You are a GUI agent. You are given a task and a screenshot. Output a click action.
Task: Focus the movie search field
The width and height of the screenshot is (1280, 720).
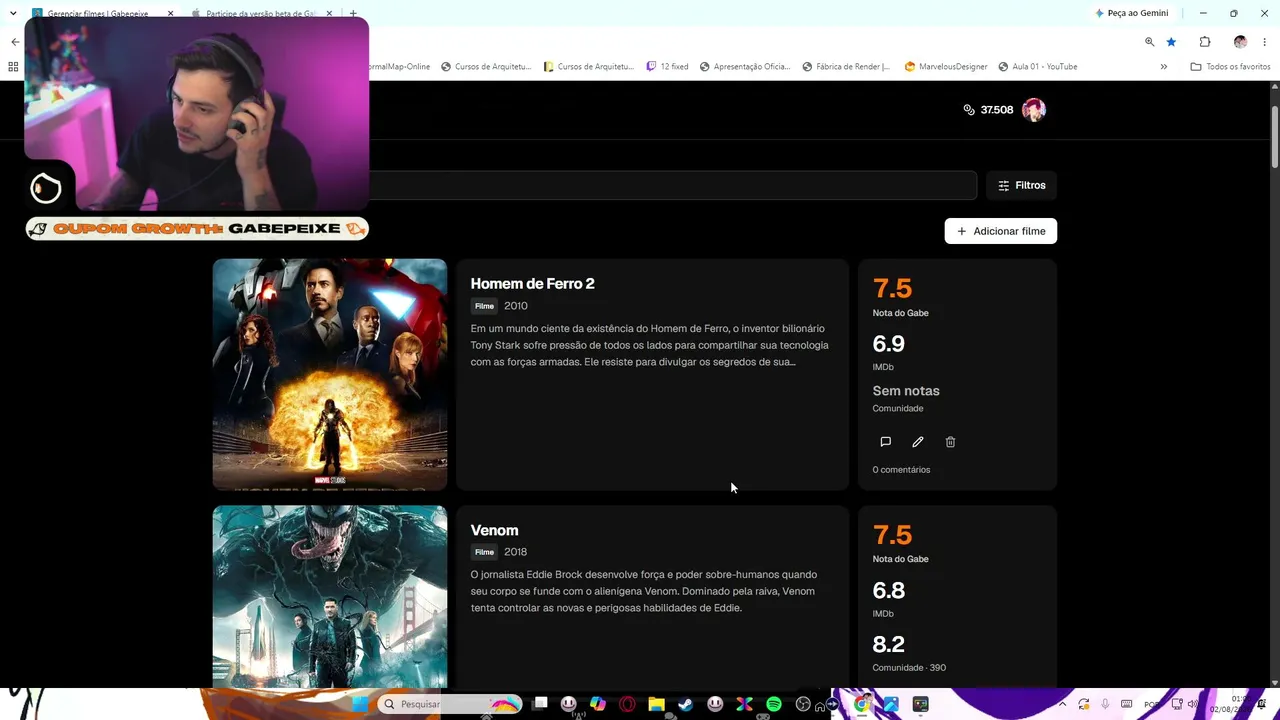[672, 185]
